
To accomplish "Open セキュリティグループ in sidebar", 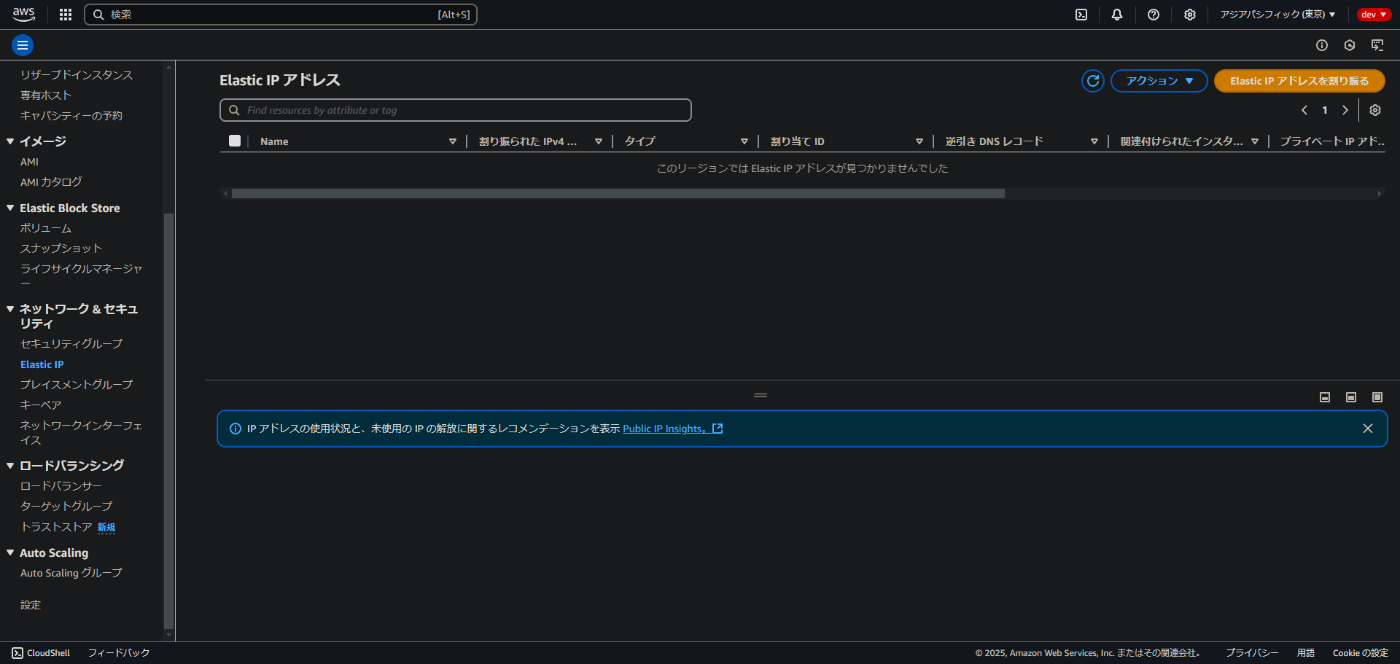I will (71, 344).
